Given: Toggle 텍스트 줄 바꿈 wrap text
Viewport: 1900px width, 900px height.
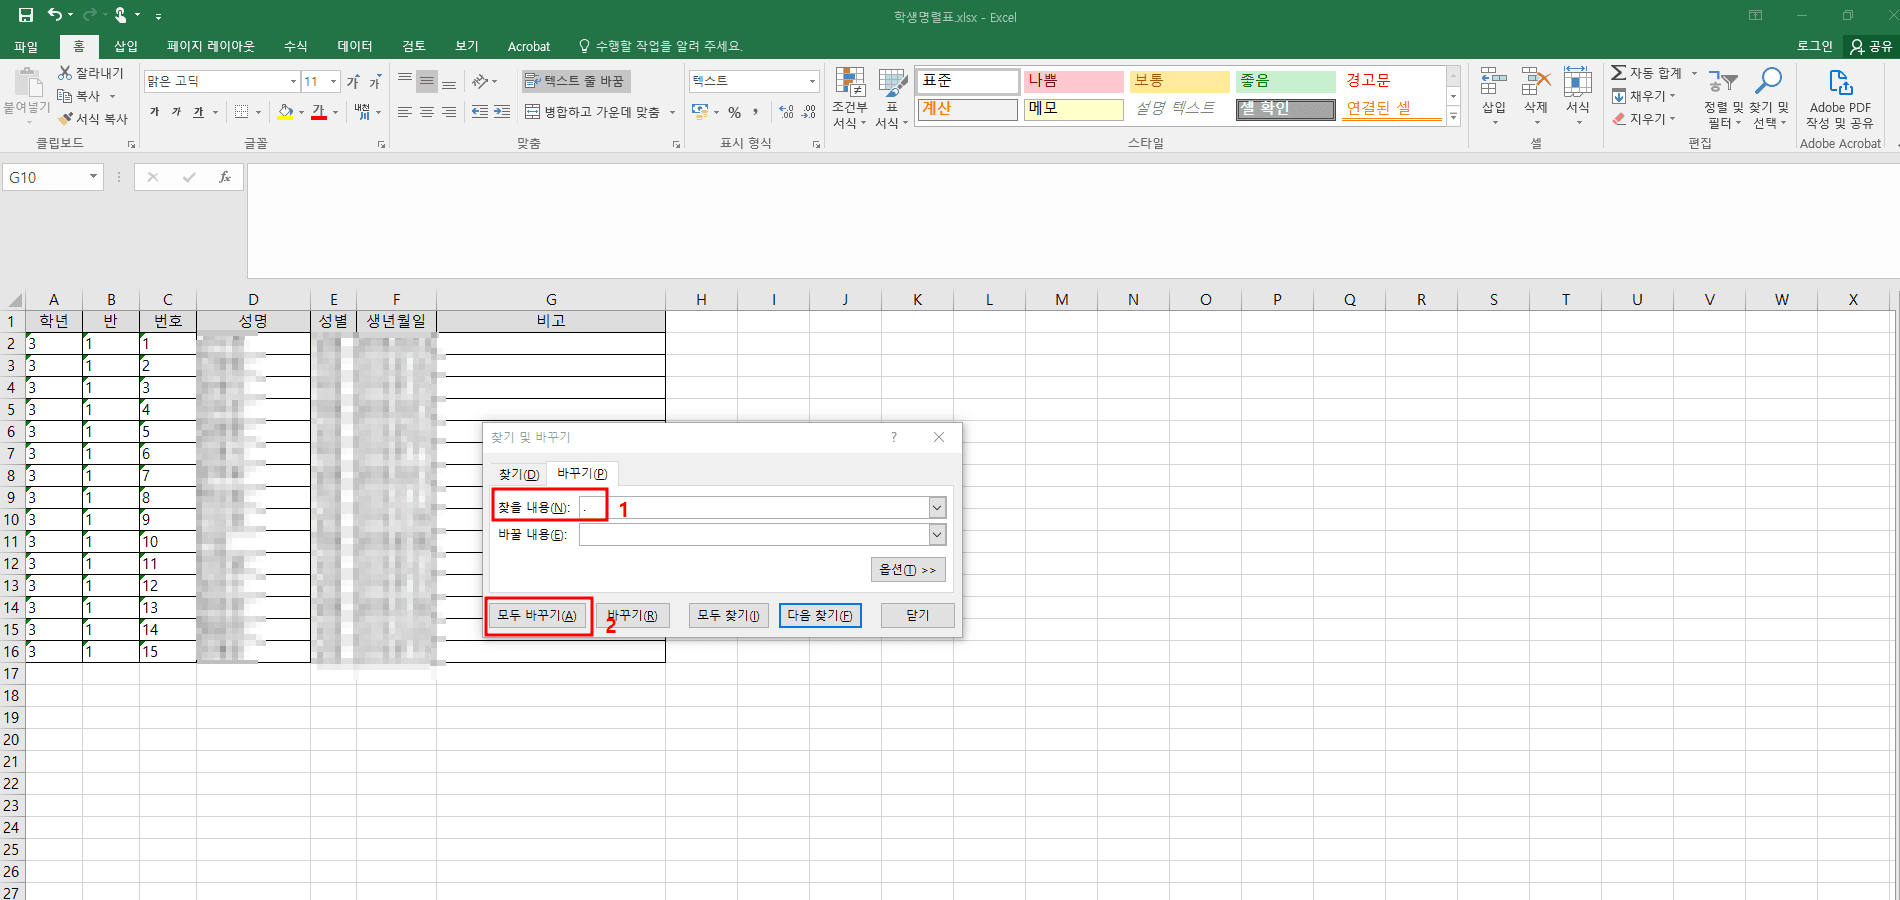Looking at the screenshot, I should click(x=575, y=81).
